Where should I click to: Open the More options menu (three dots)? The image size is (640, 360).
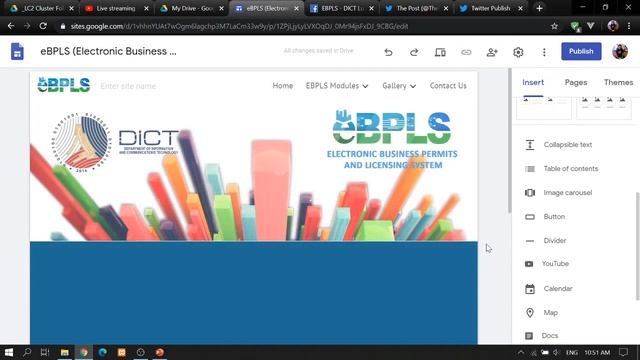[x=544, y=52]
